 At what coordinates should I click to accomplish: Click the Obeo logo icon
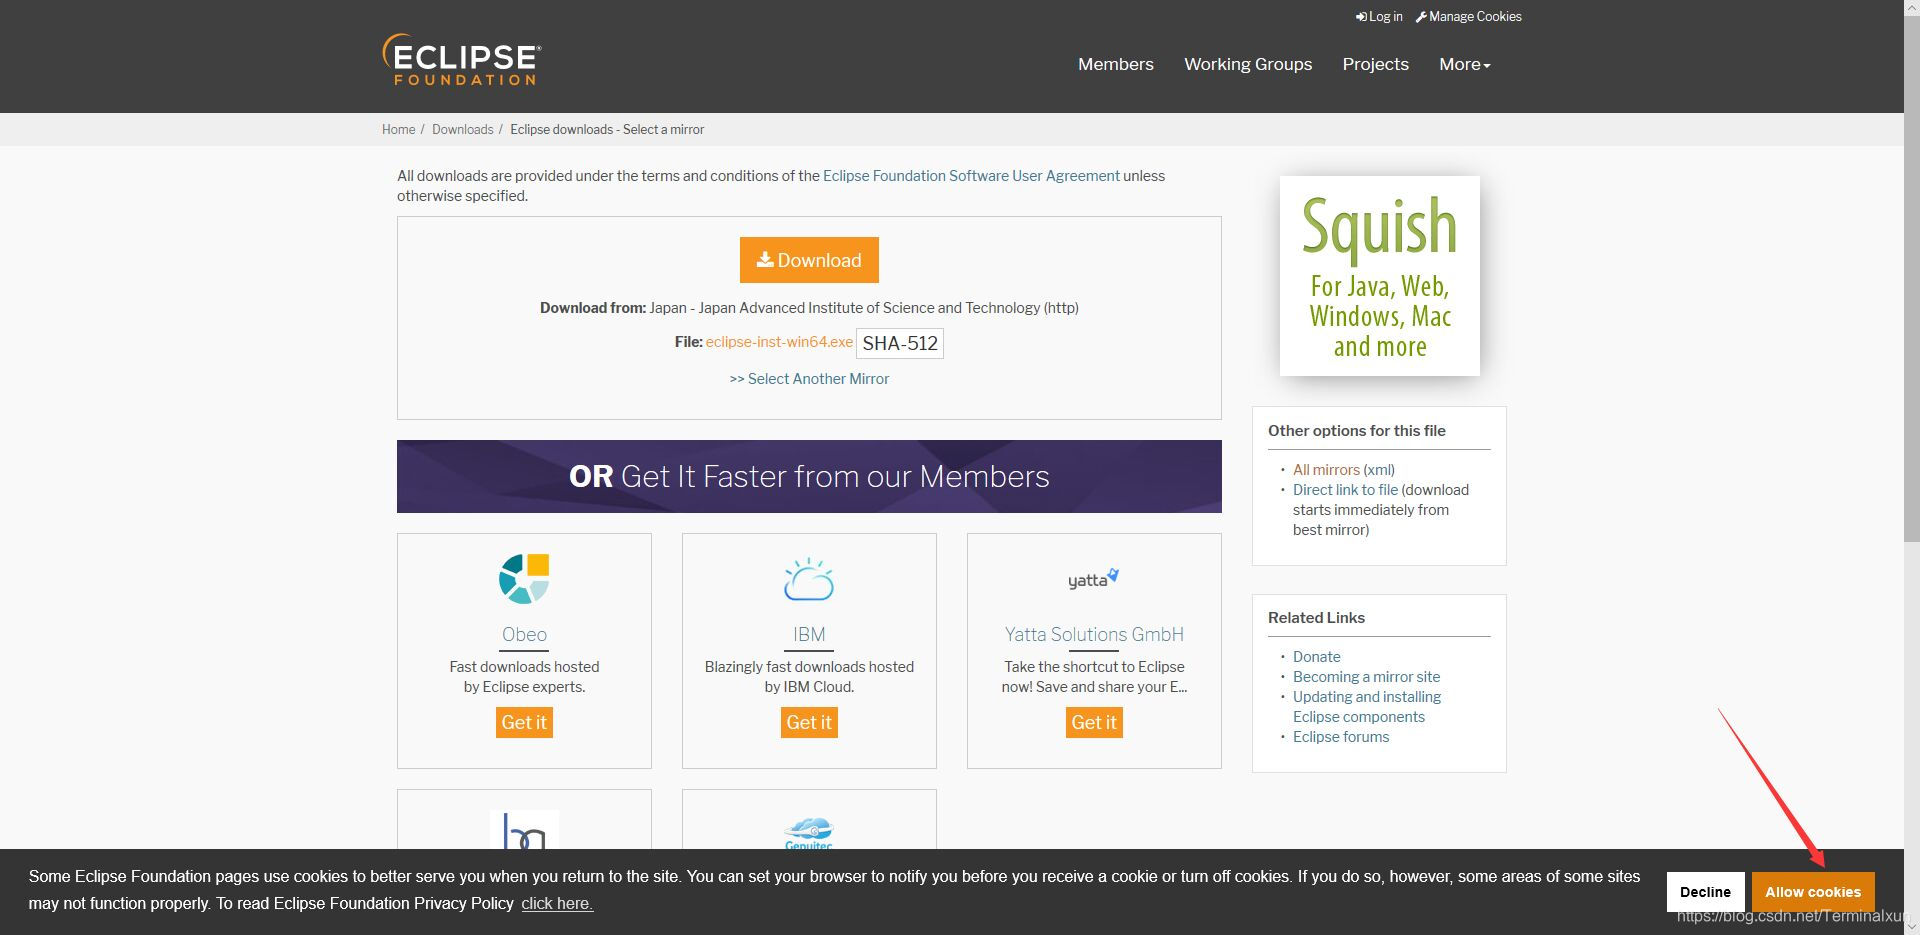[524, 579]
